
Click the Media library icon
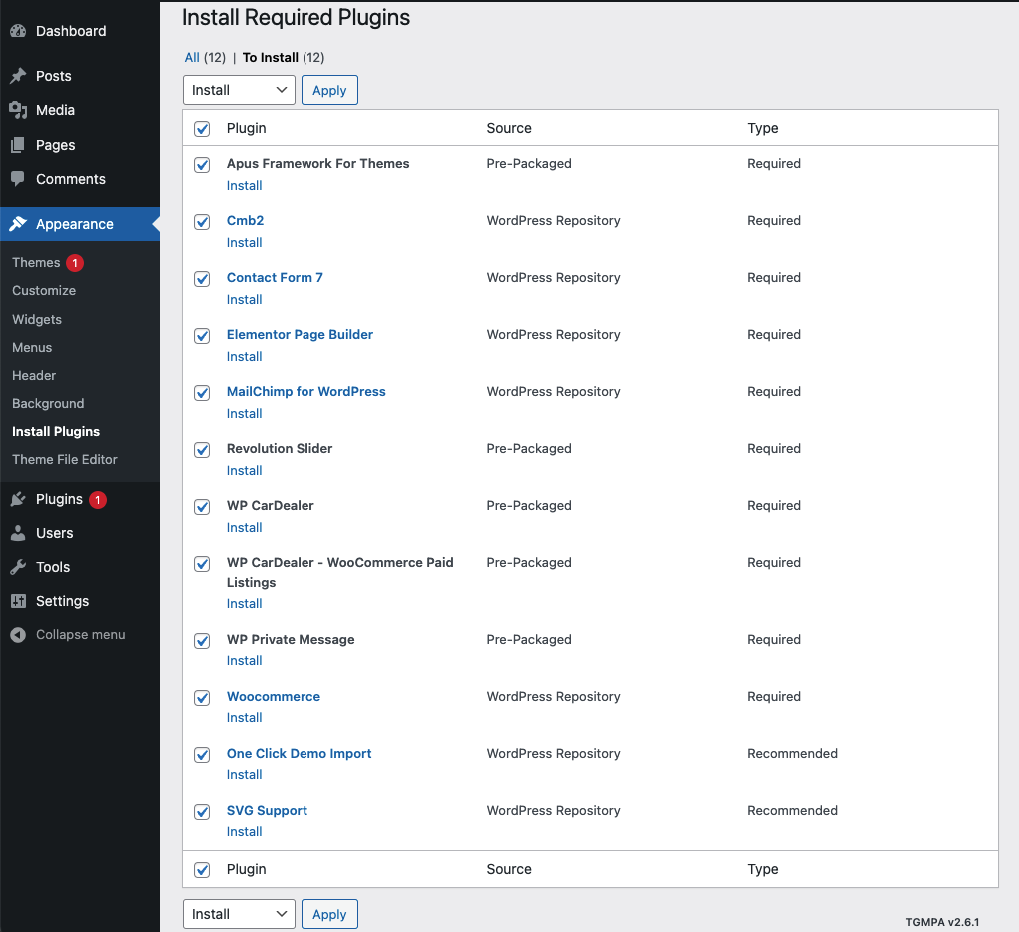click(x=18, y=110)
